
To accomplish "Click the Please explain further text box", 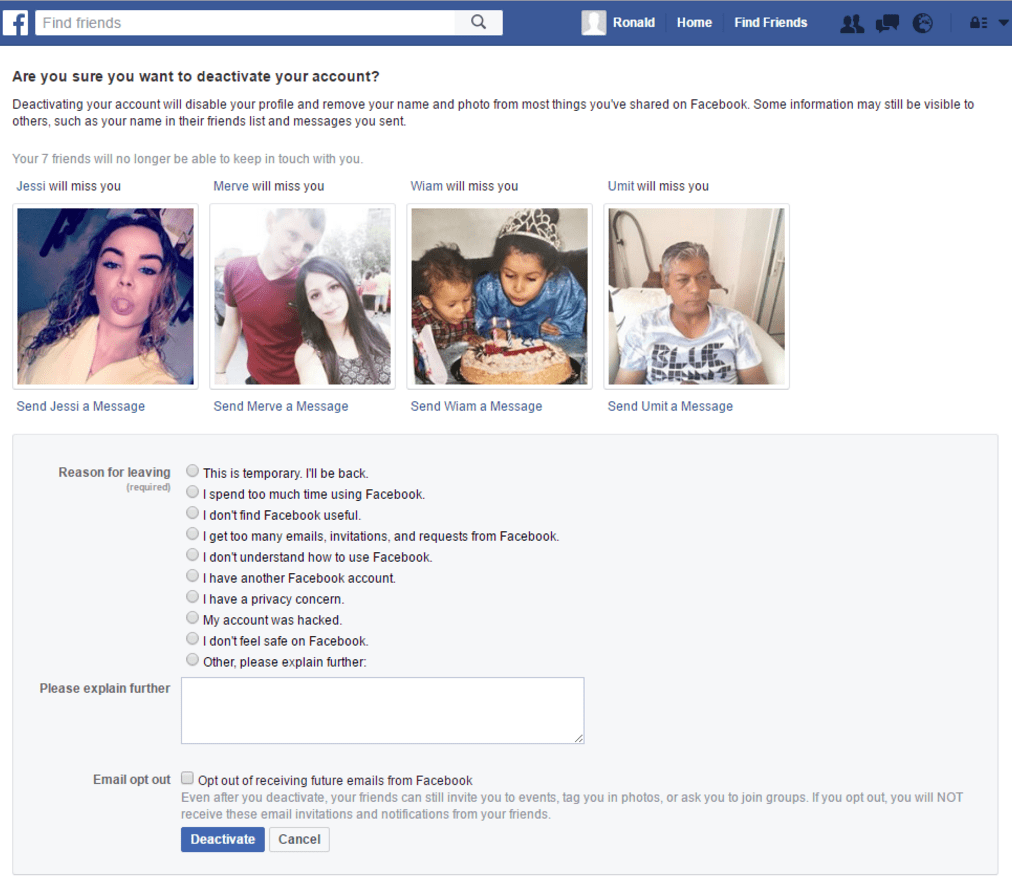I will (x=383, y=711).
